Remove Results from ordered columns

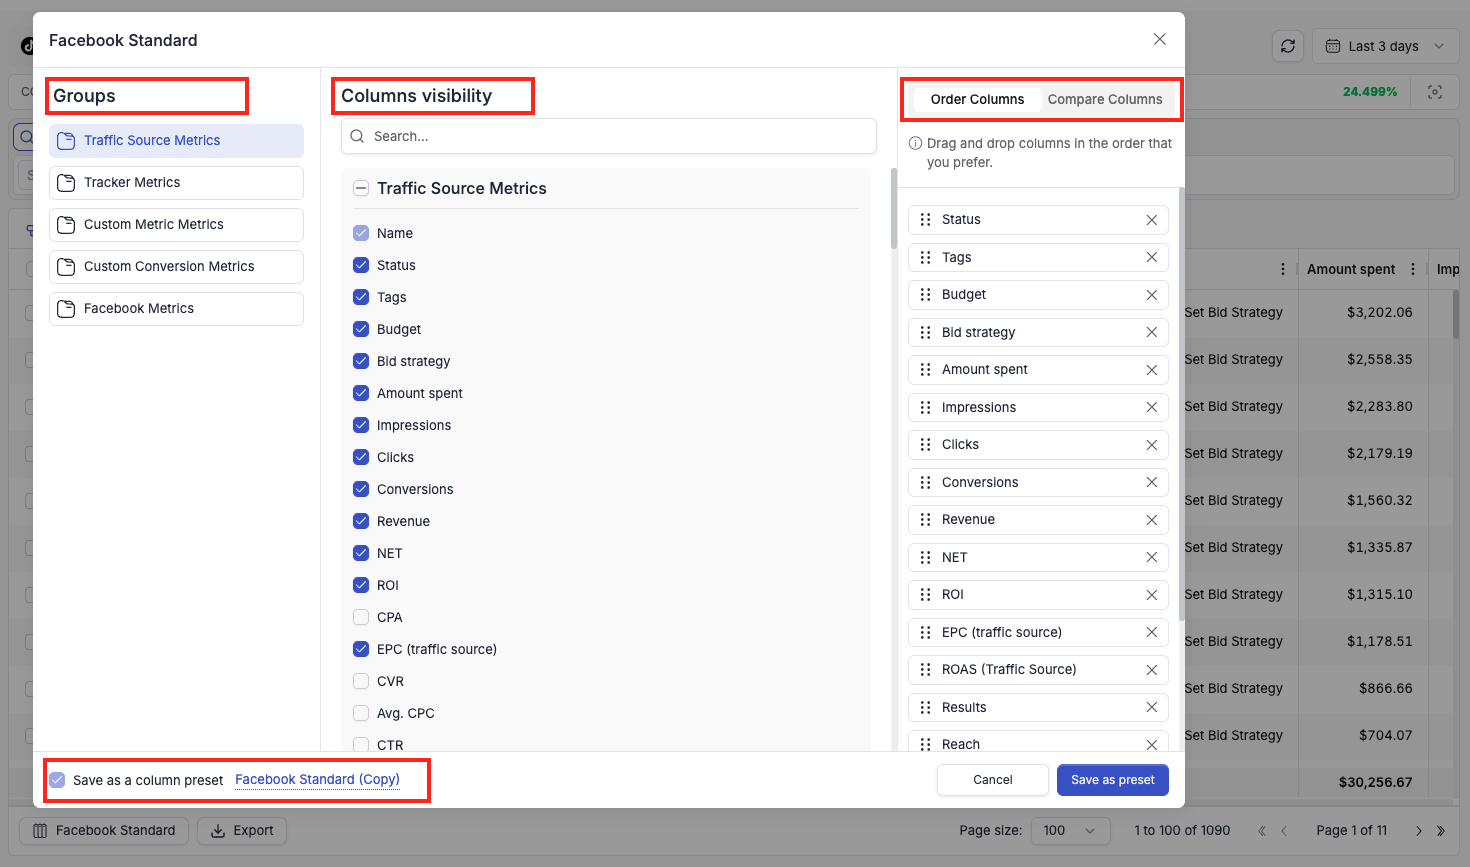(x=1152, y=707)
